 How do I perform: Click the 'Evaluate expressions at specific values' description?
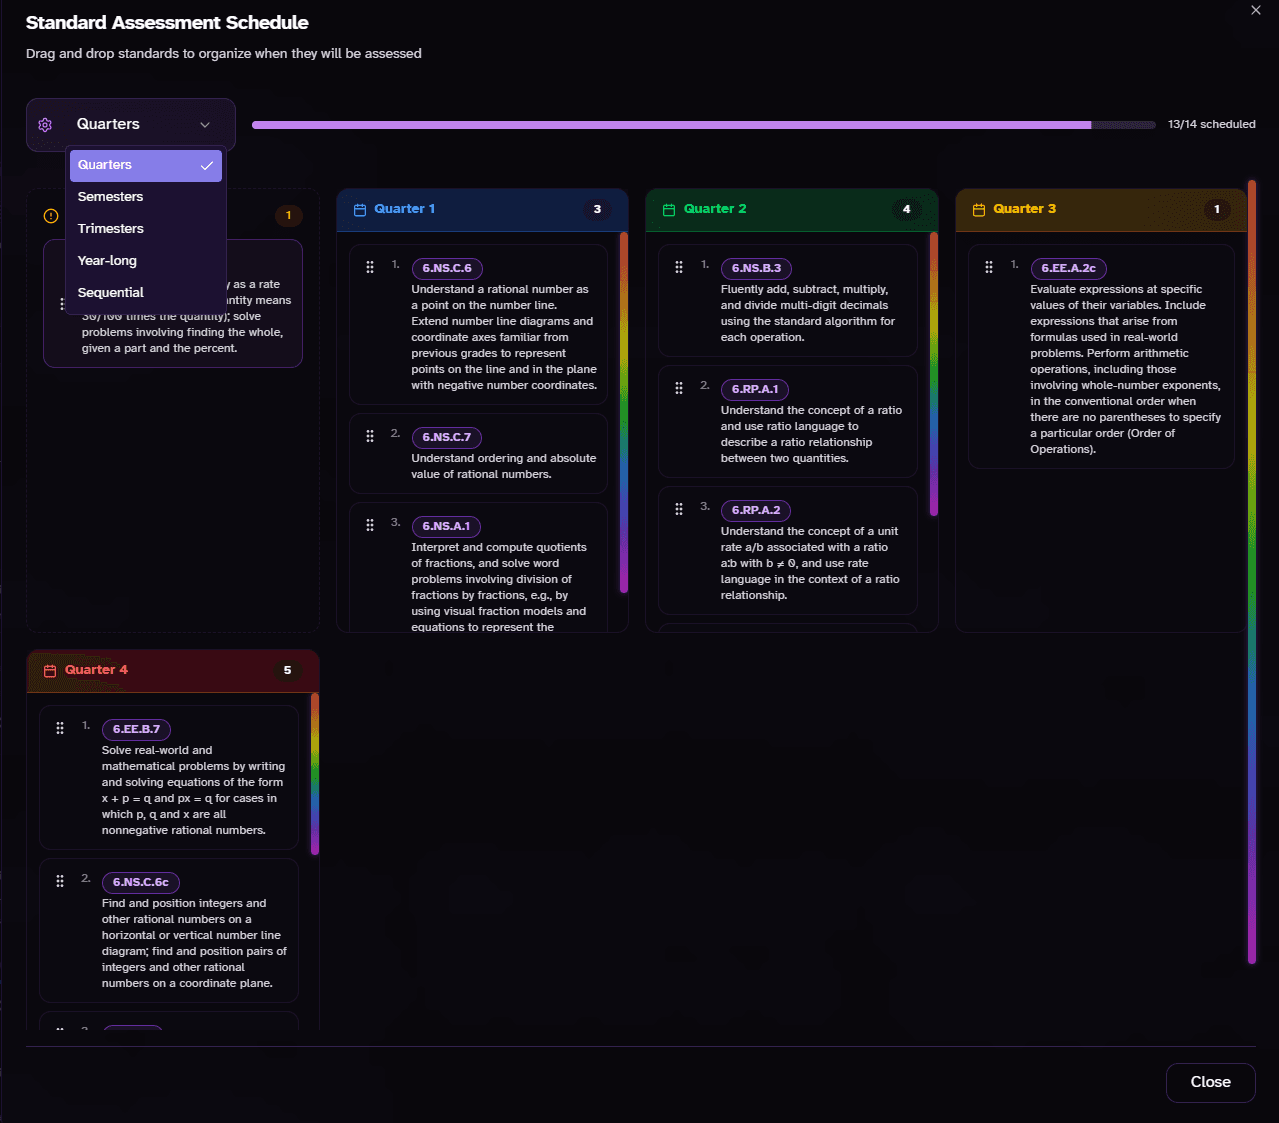click(1126, 369)
